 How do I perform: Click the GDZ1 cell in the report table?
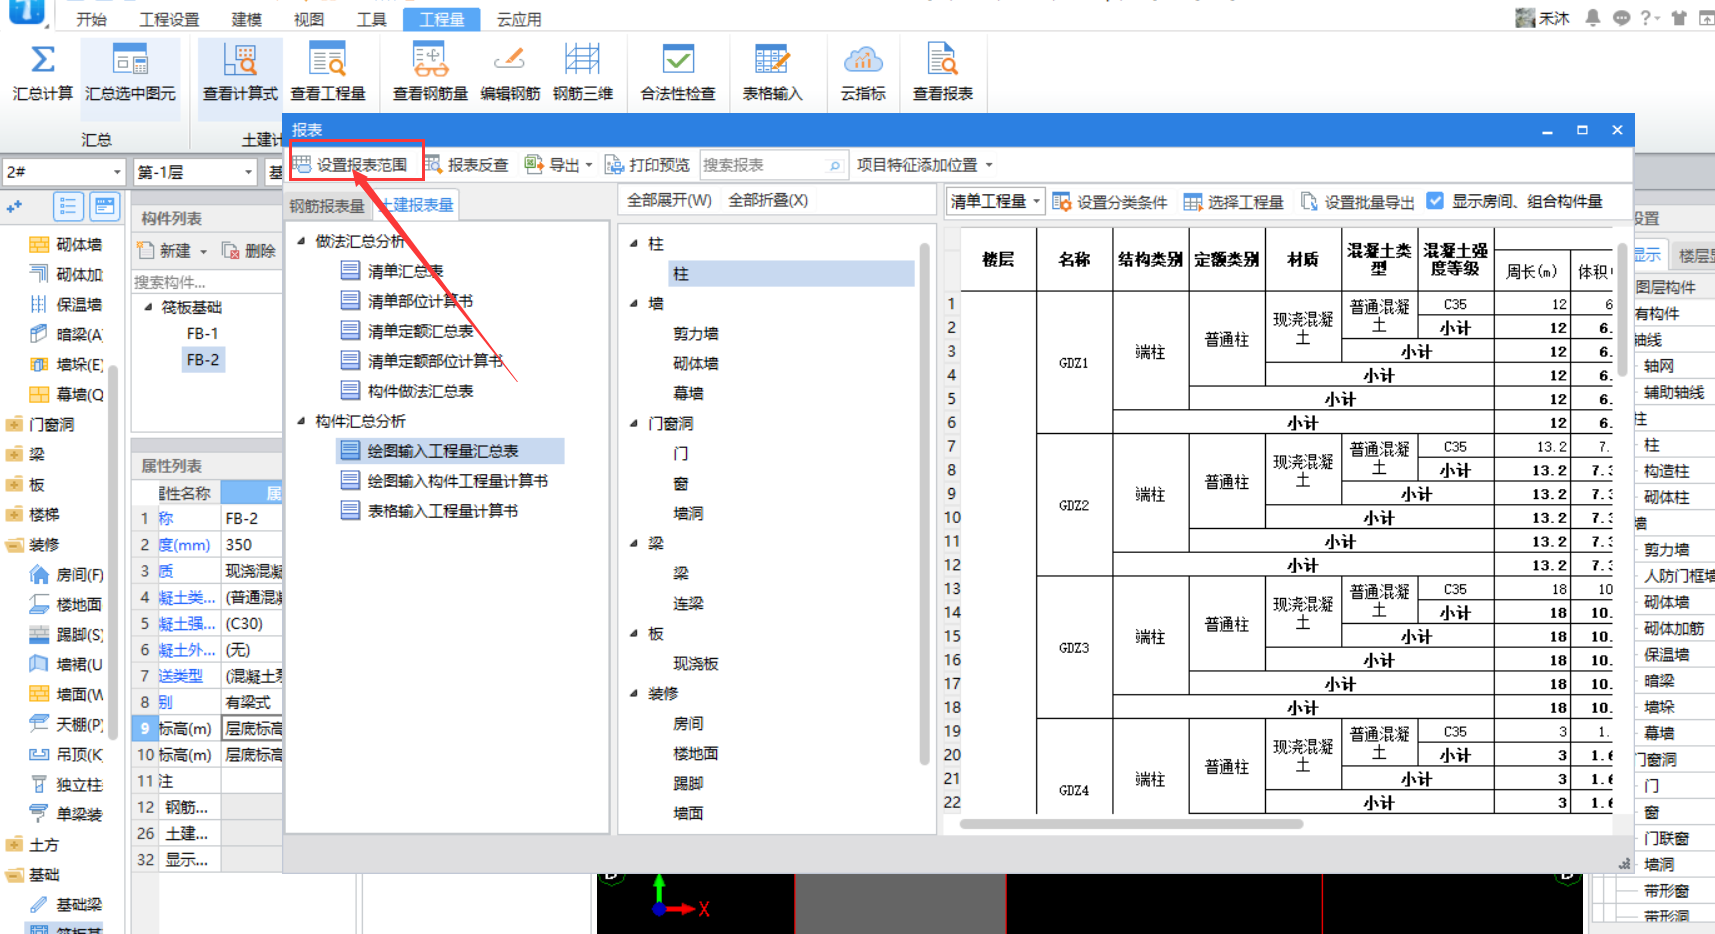point(1074,363)
